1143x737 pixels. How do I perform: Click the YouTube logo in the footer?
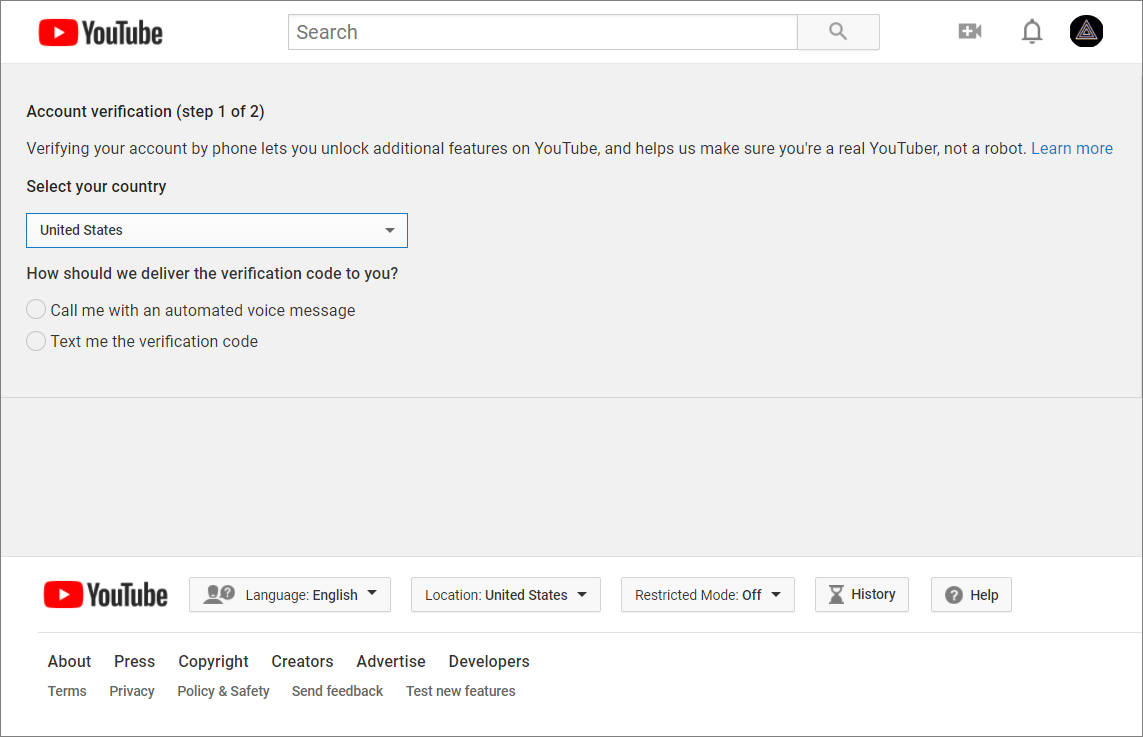[105, 594]
